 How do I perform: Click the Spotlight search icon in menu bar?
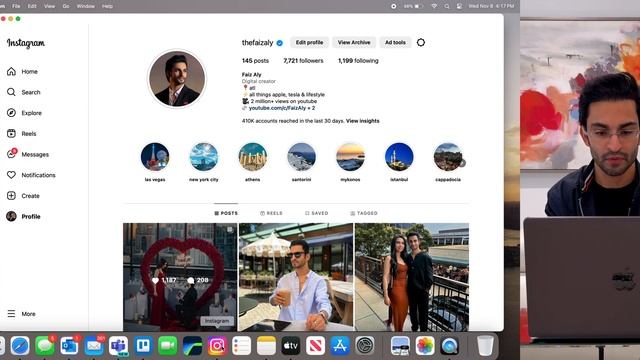tap(447, 6)
